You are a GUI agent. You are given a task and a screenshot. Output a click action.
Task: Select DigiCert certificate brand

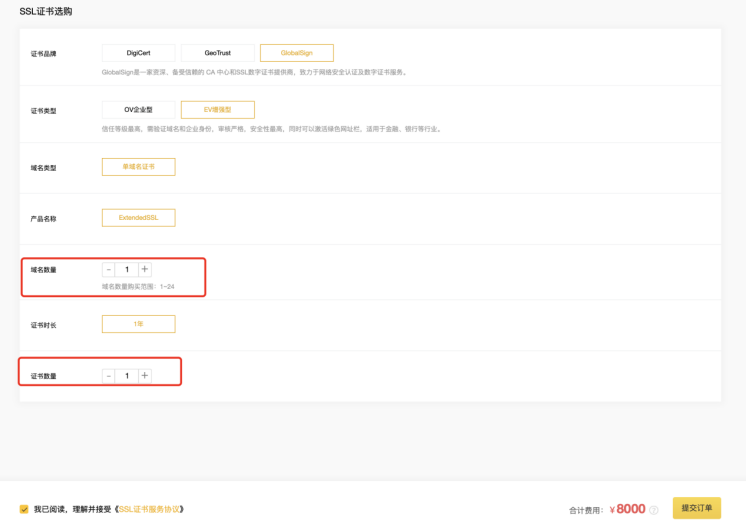[x=139, y=53]
